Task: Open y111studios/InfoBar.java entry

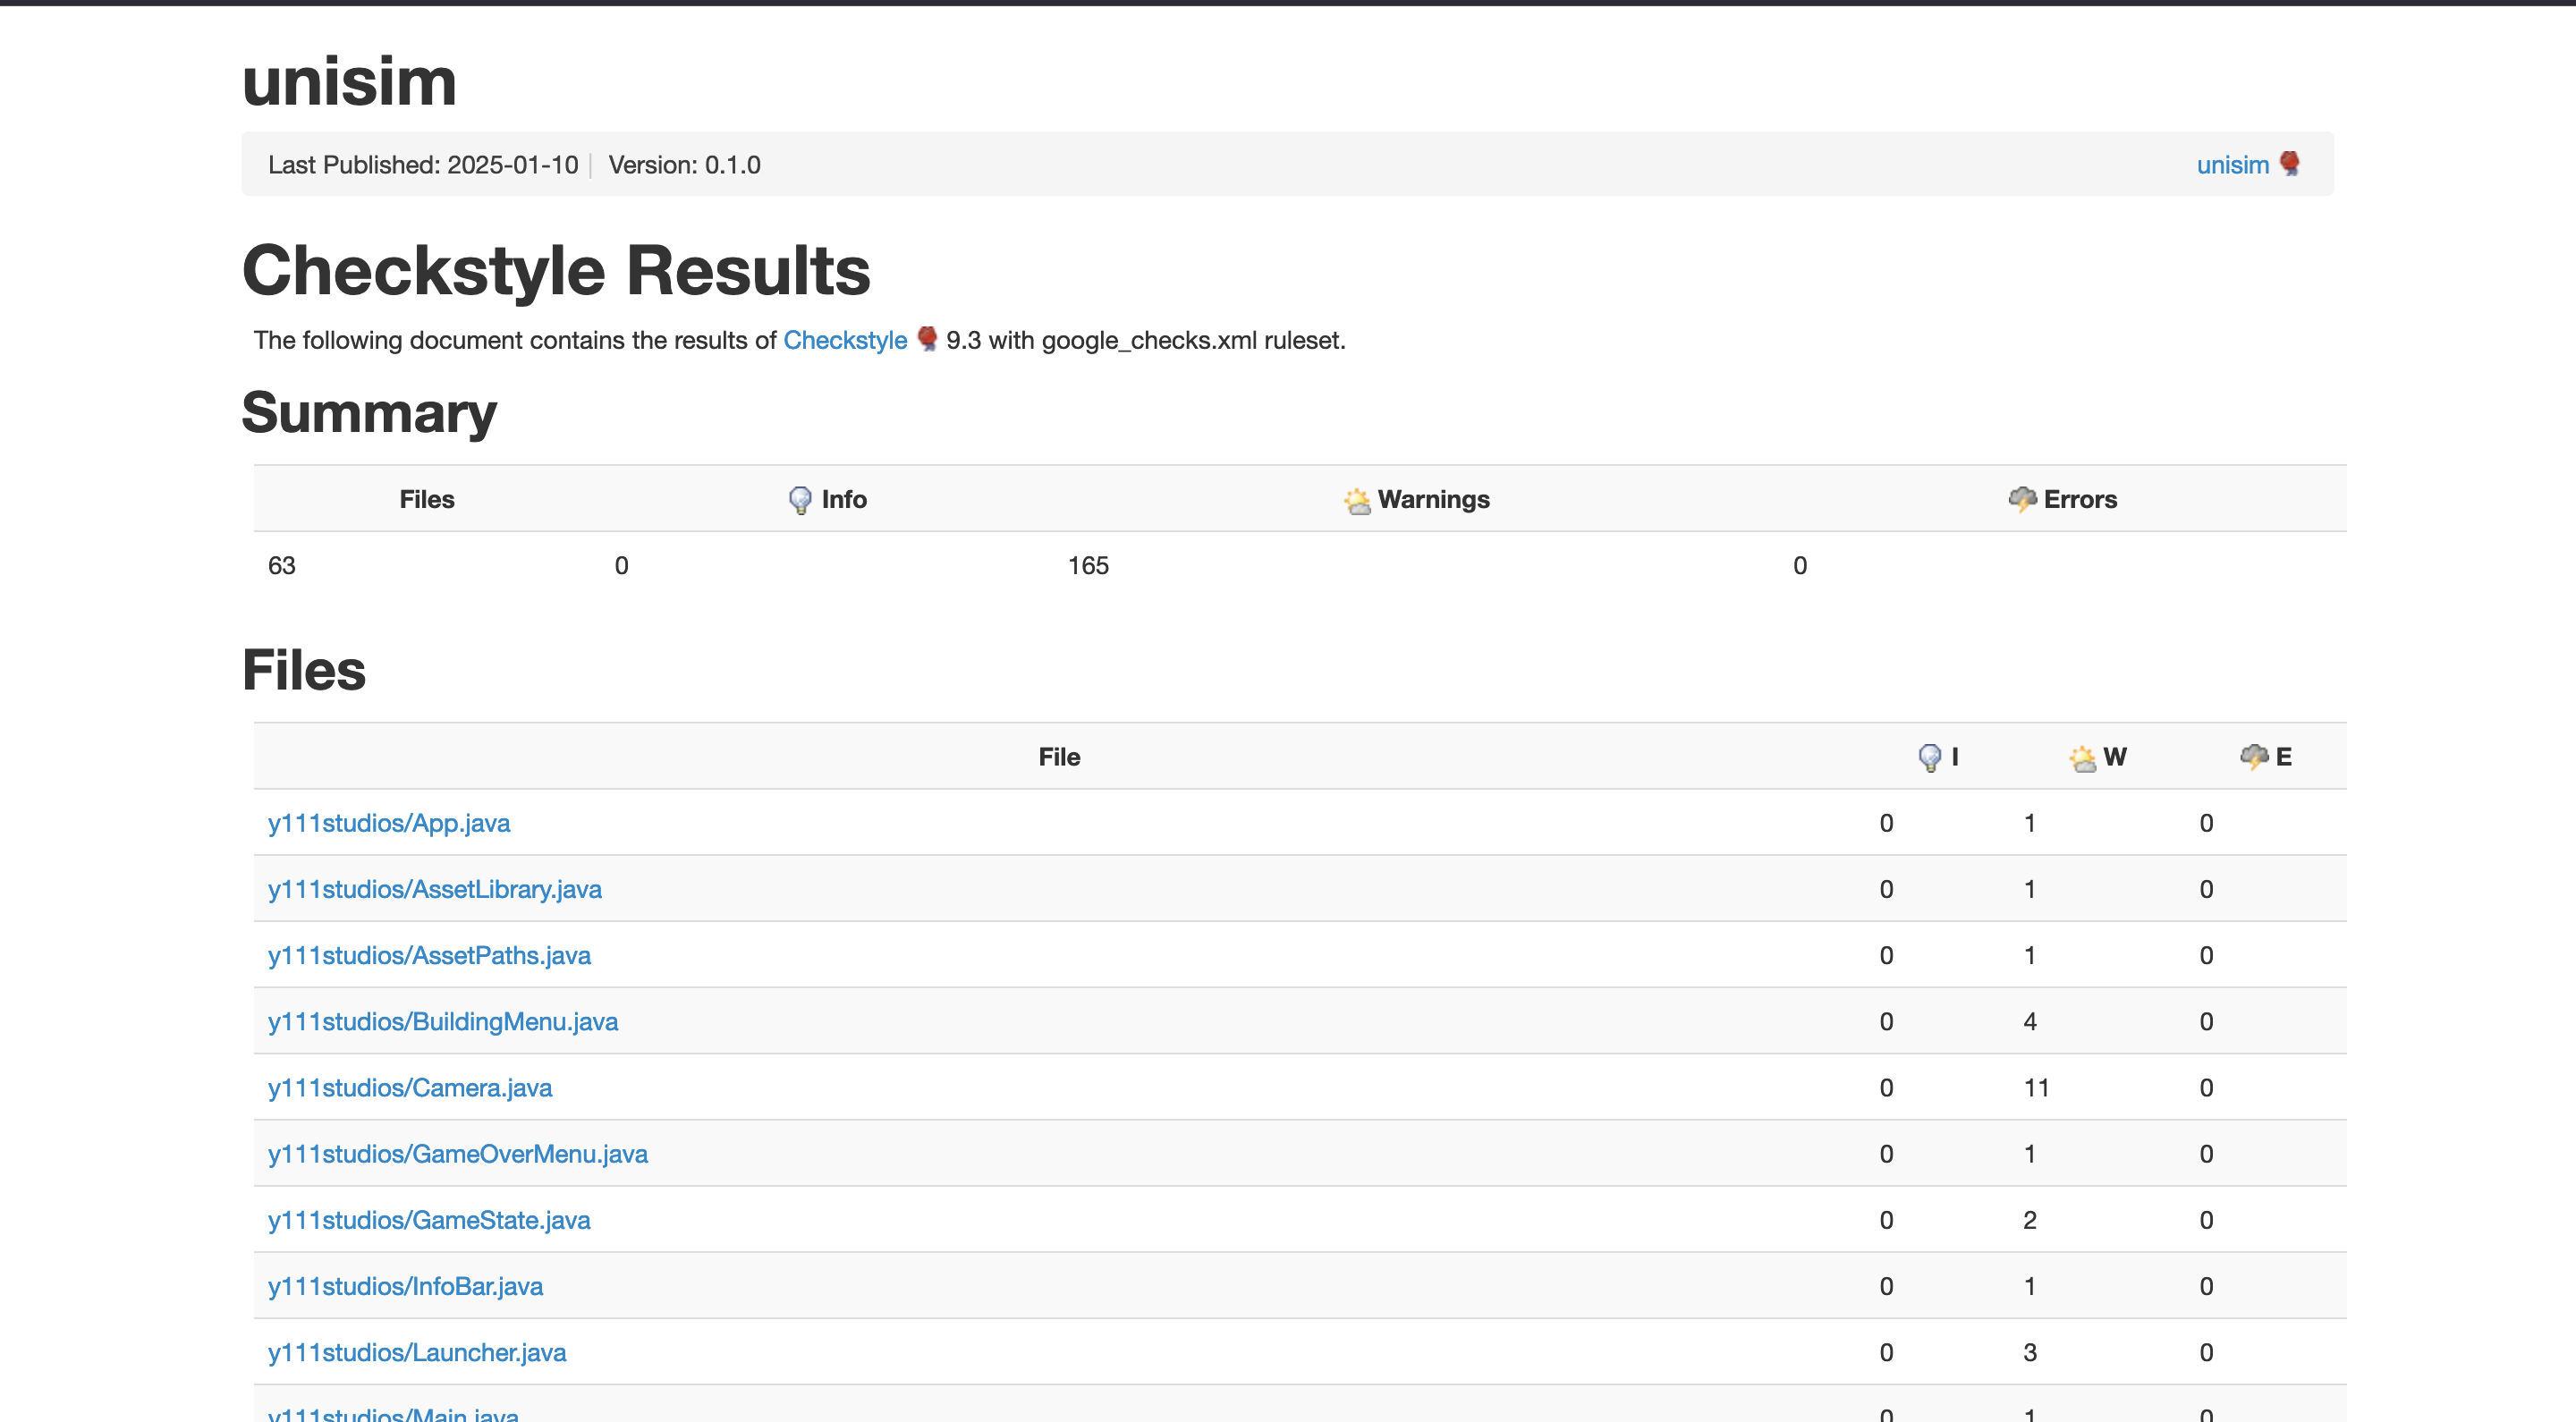Action: point(405,1285)
